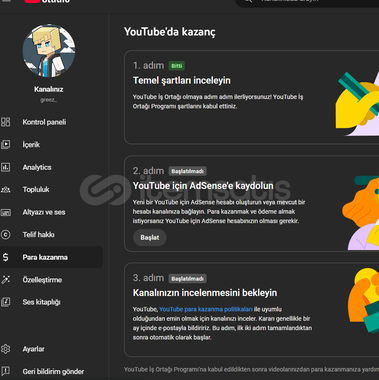The image size is (379, 380).
Task: Click the Başlat button for AdSense
Action: click(x=150, y=238)
